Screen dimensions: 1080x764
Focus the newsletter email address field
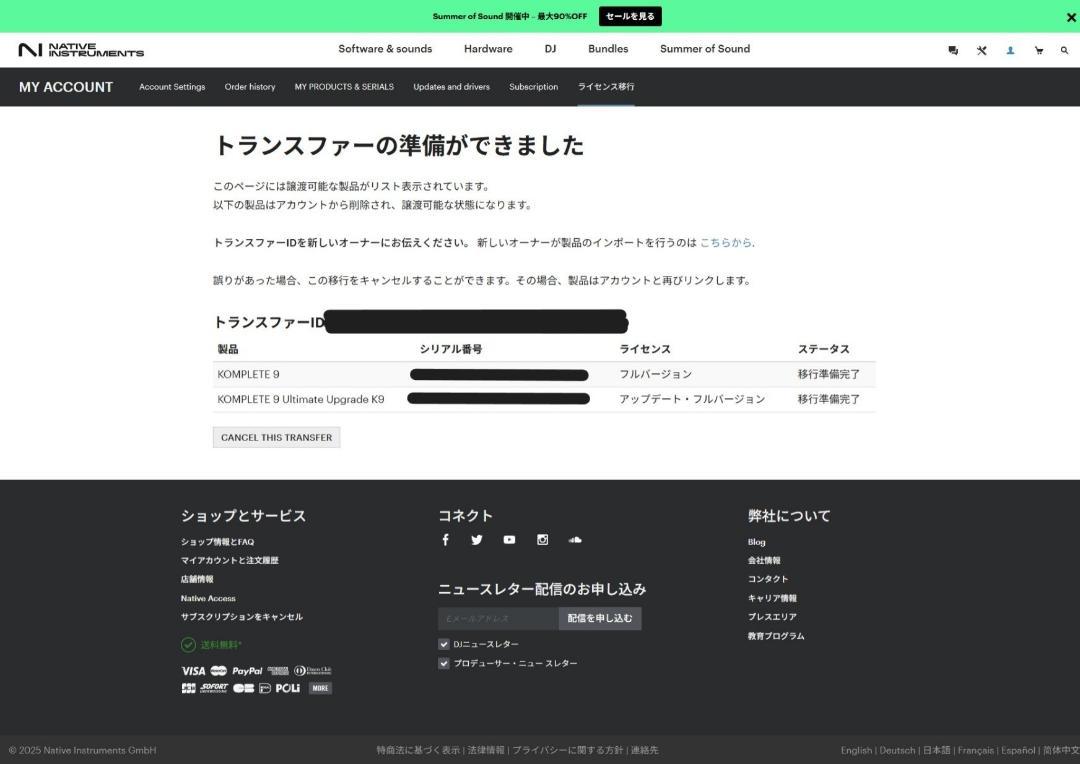(498, 619)
